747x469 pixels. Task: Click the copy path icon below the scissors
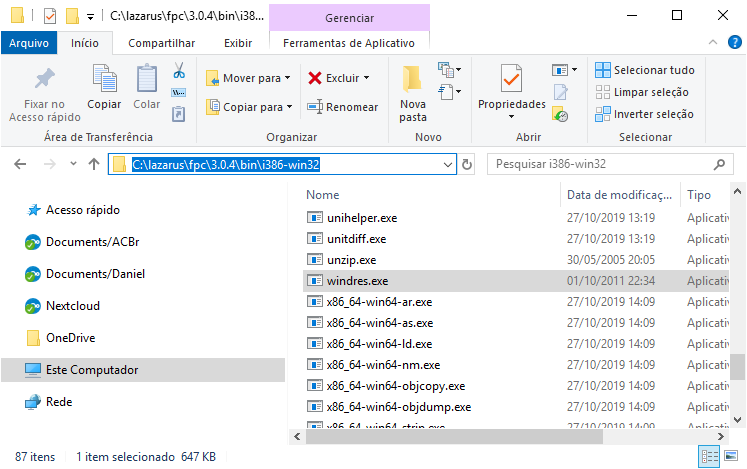click(179, 92)
